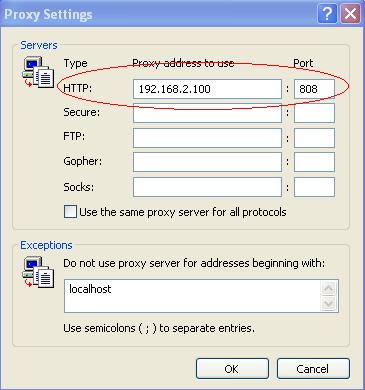
Task: Confirm settings with the OK button
Action: (232, 369)
